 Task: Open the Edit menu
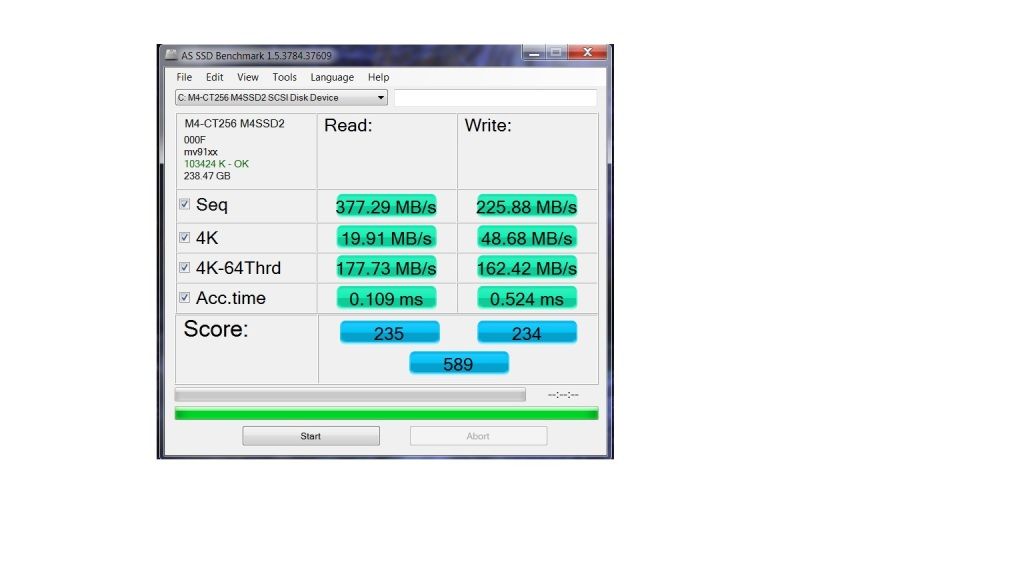[214, 77]
